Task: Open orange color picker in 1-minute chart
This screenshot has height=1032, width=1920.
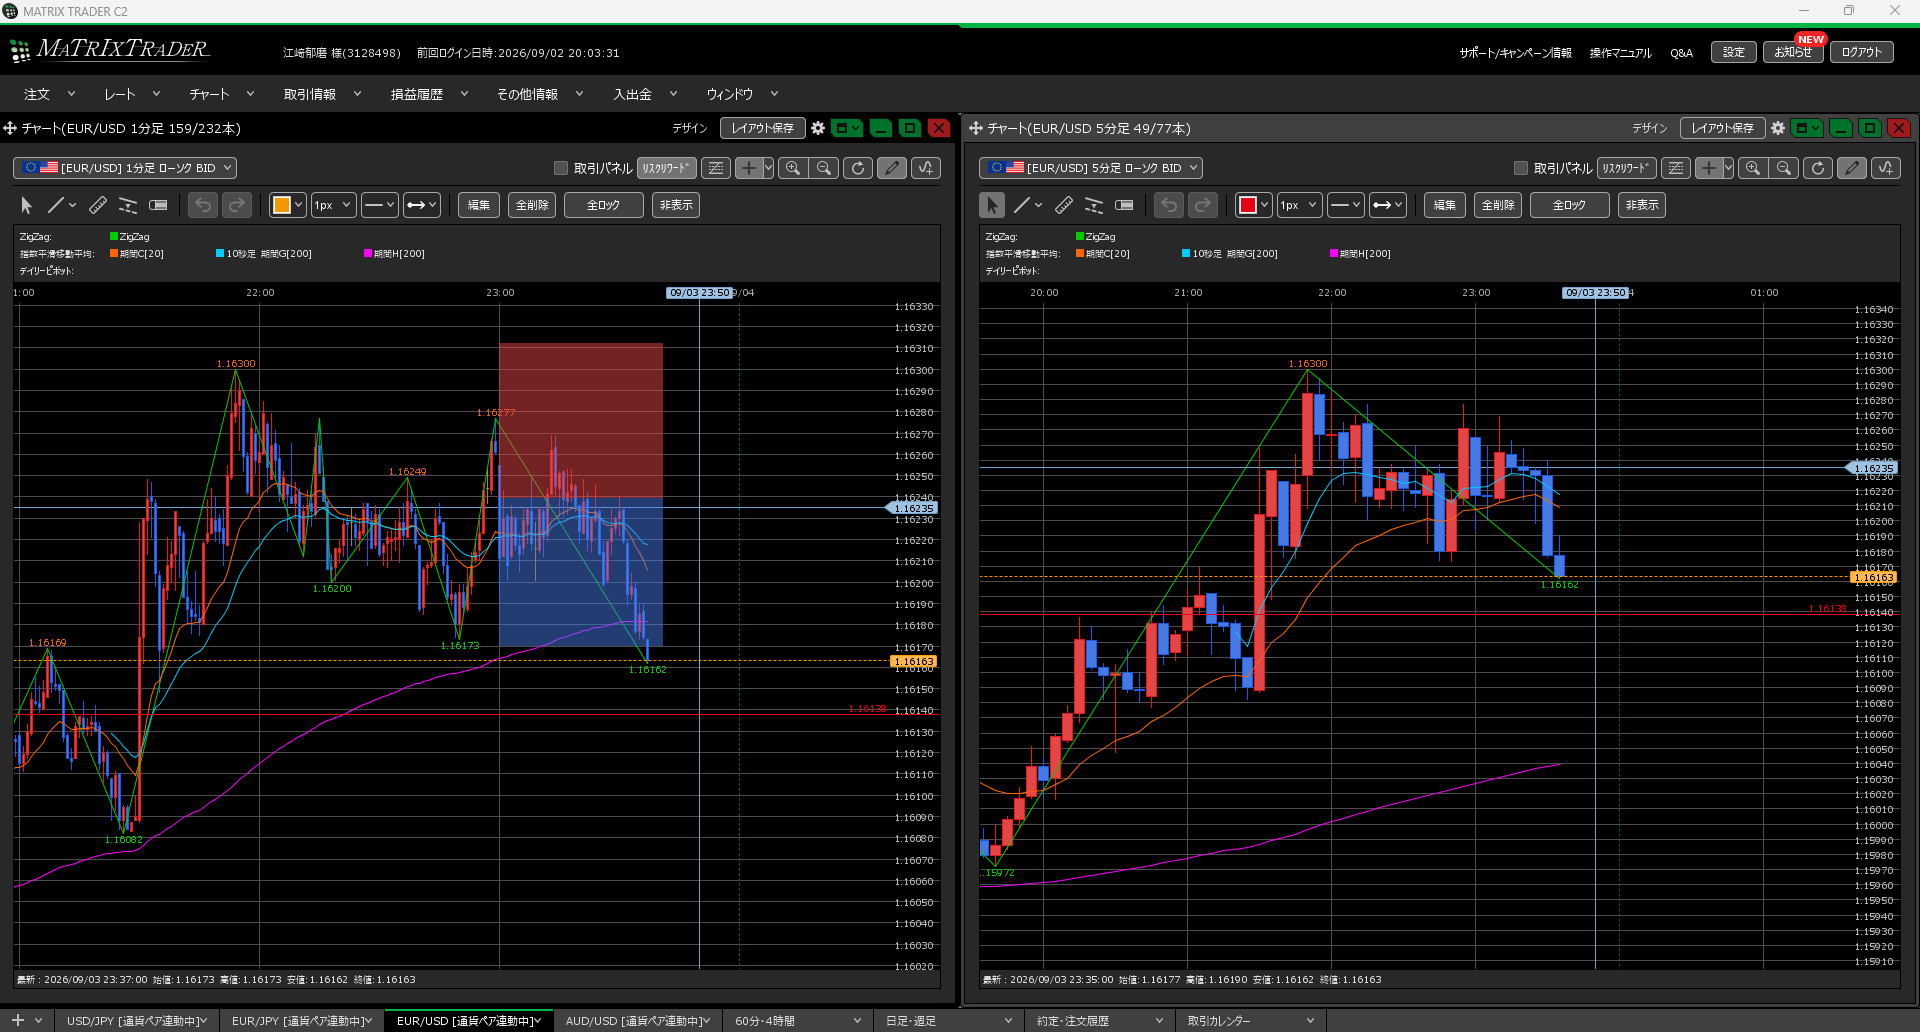Action: coord(288,205)
